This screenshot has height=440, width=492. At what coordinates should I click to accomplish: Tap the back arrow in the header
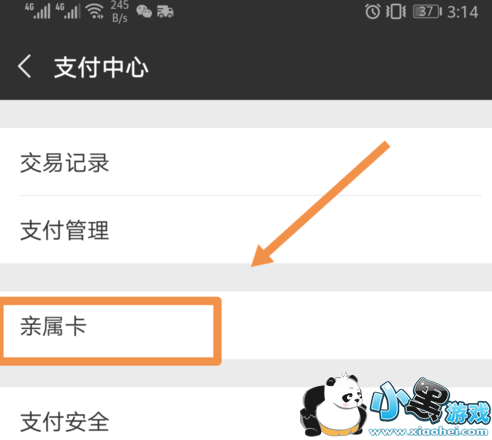pyautogui.click(x=24, y=66)
